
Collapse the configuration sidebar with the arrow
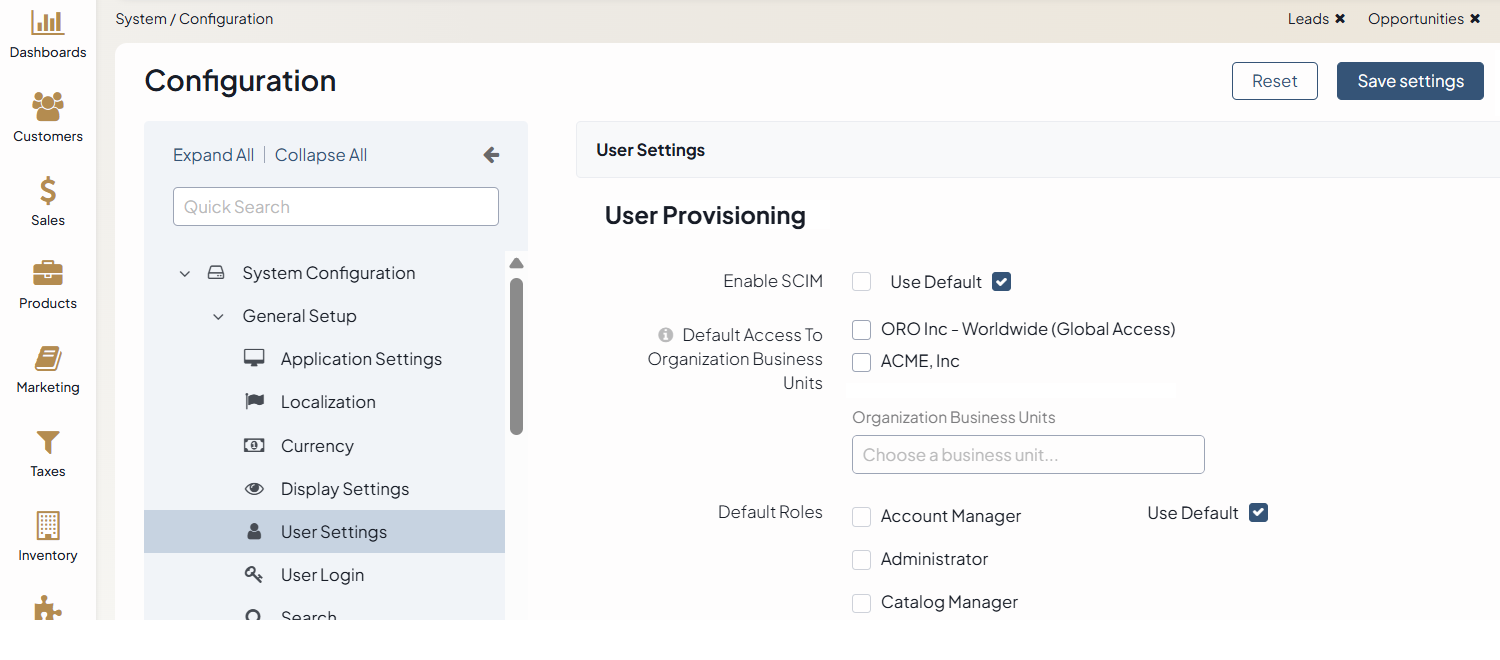[491, 155]
